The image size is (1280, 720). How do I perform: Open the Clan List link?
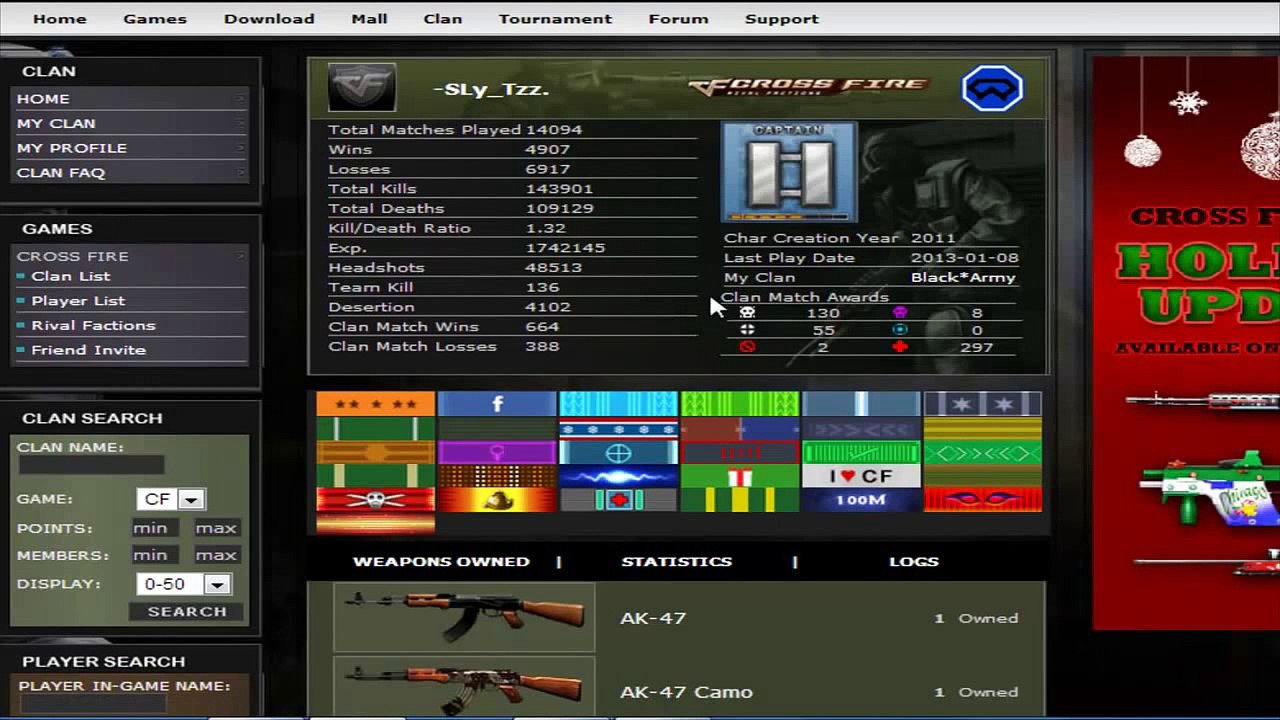click(71, 276)
